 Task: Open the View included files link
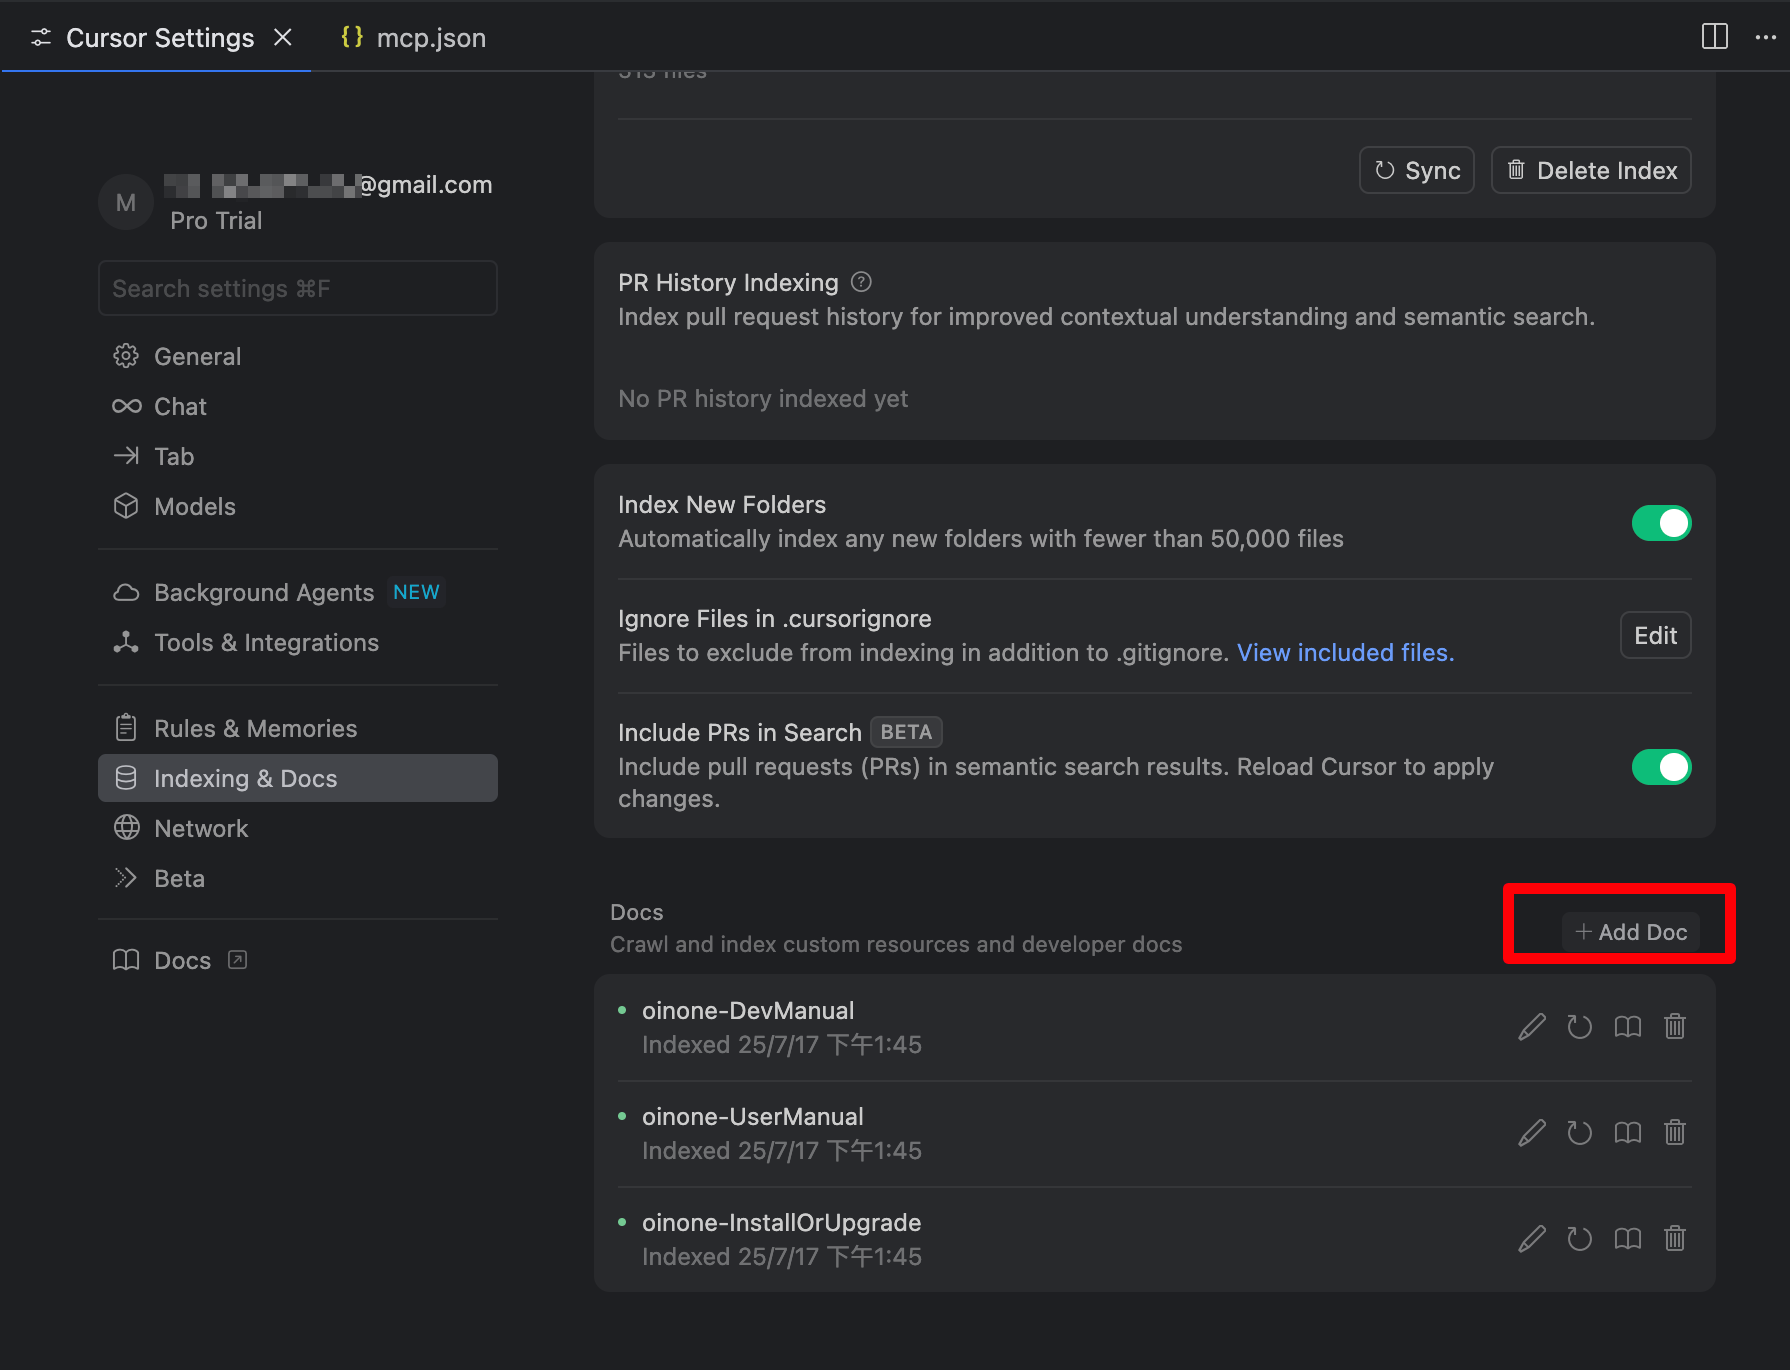pyautogui.click(x=1345, y=653)
